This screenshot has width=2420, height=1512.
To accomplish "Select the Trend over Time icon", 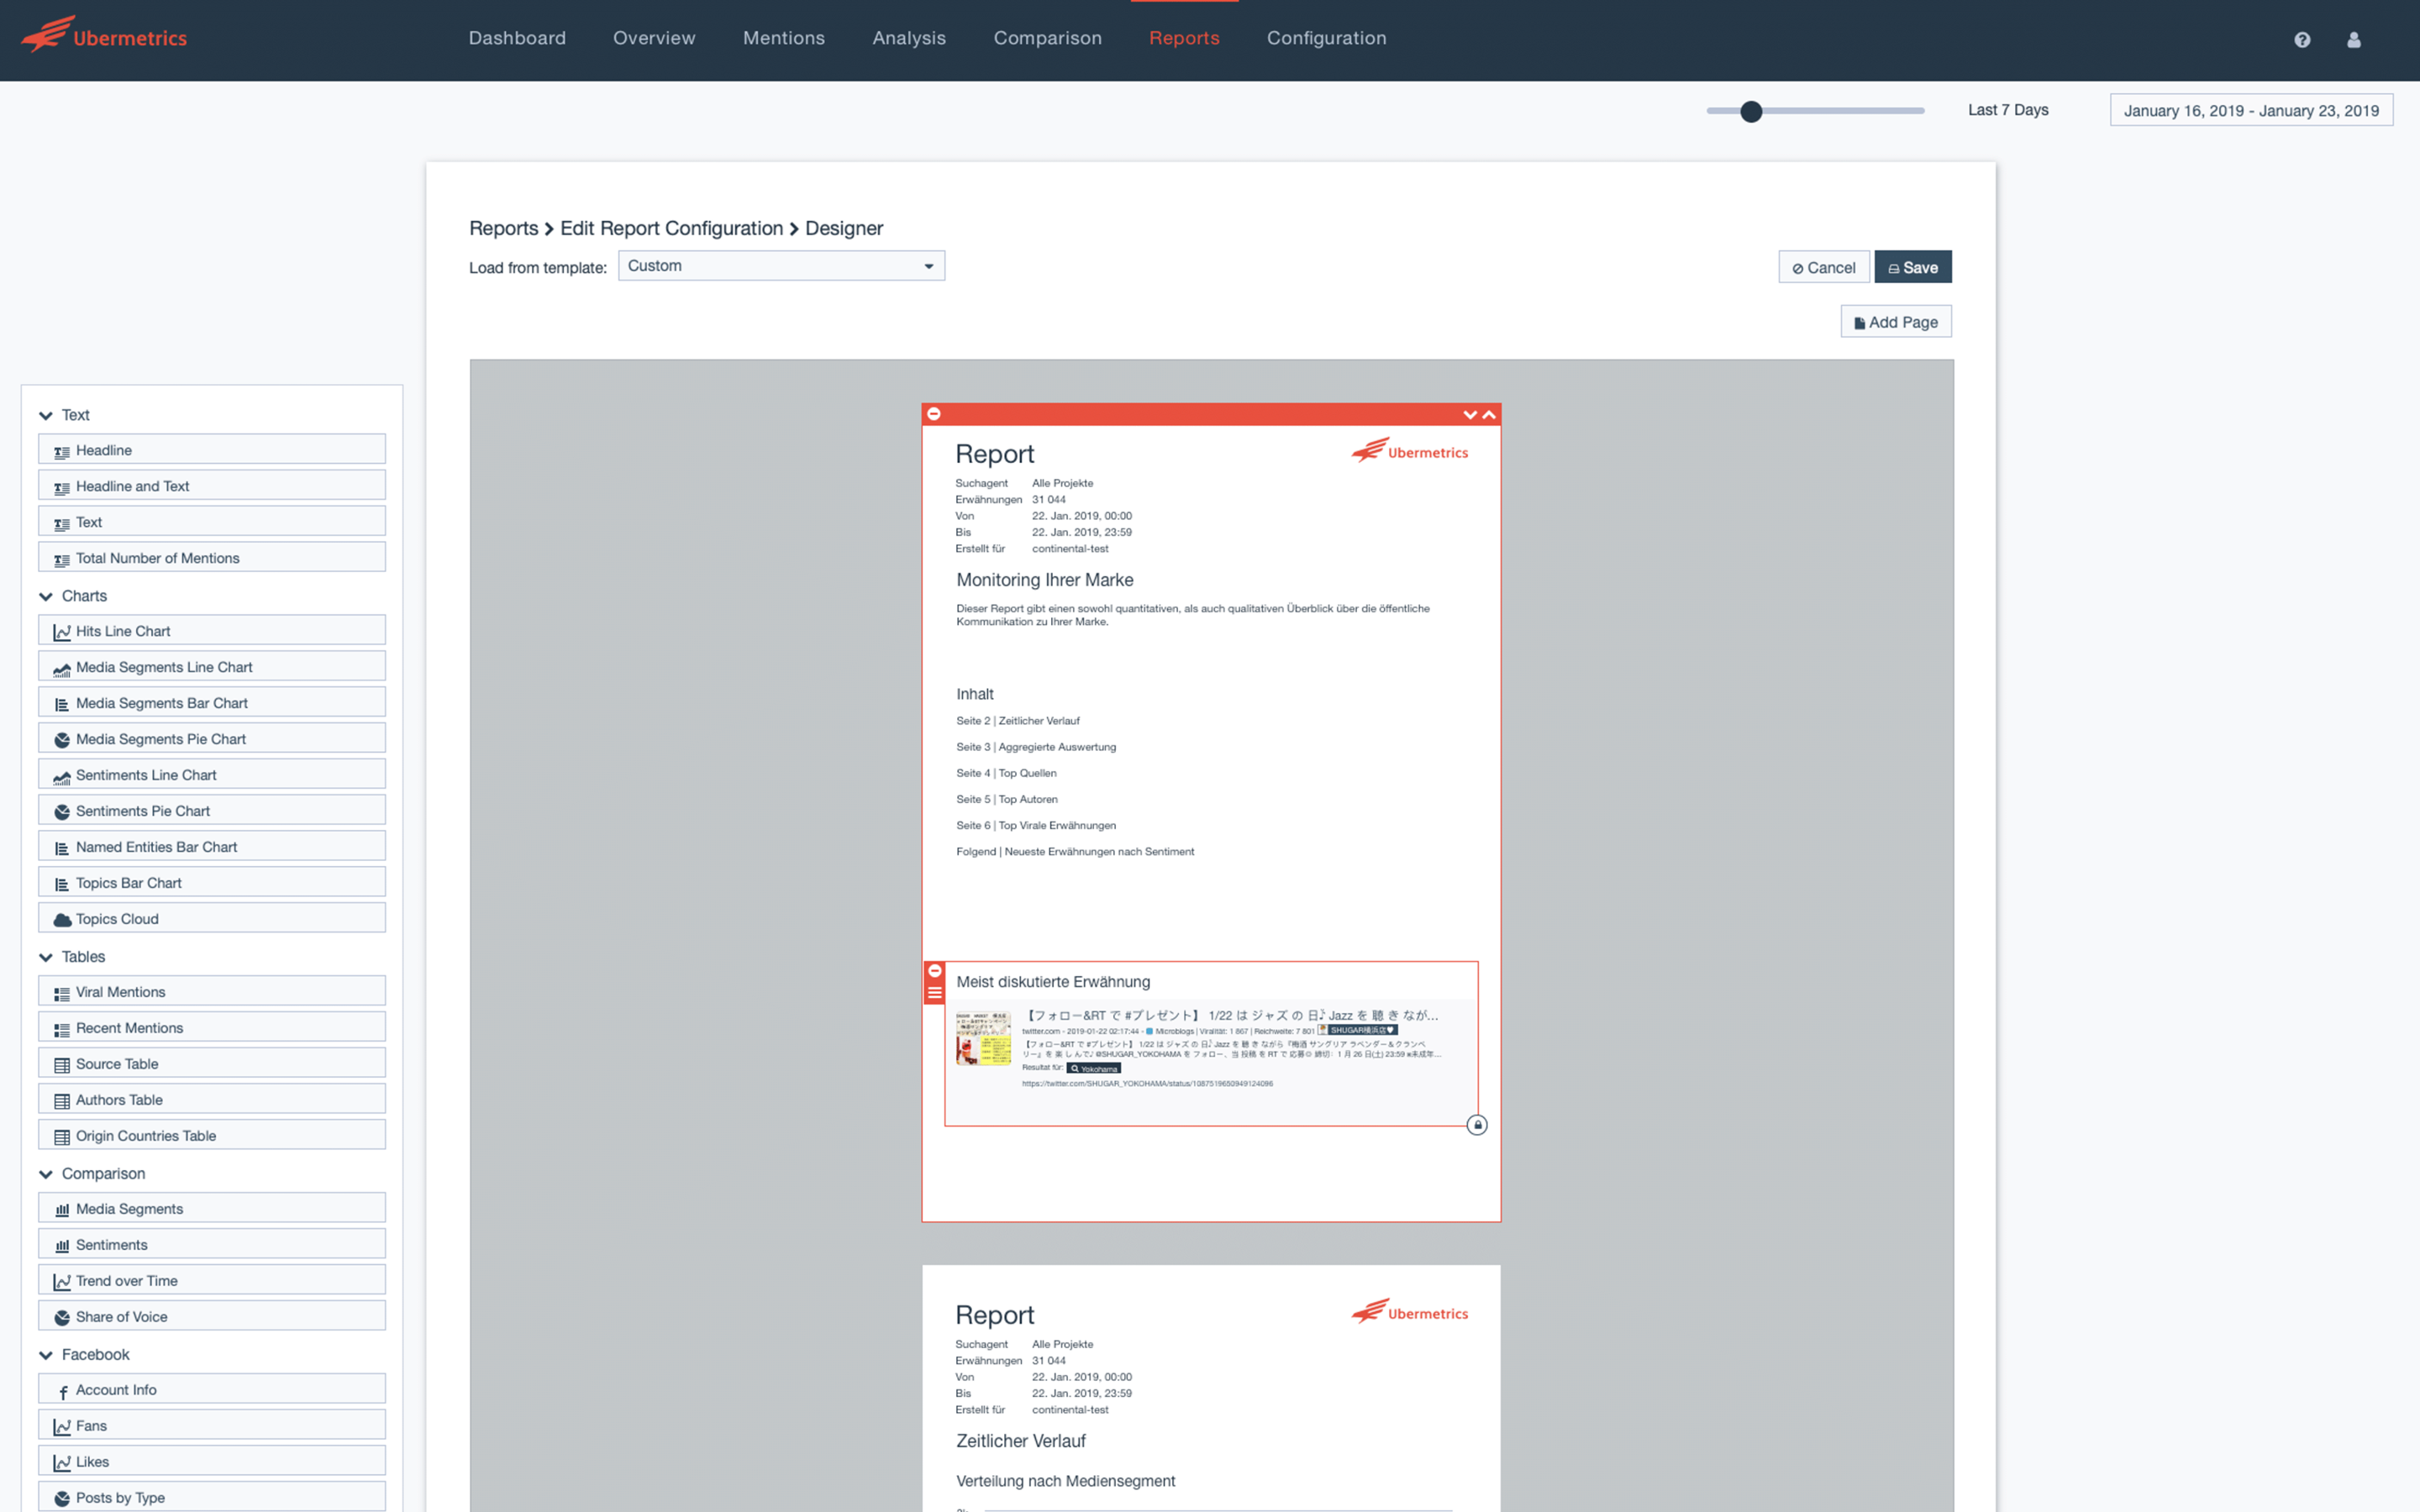I will (62, 1282).
